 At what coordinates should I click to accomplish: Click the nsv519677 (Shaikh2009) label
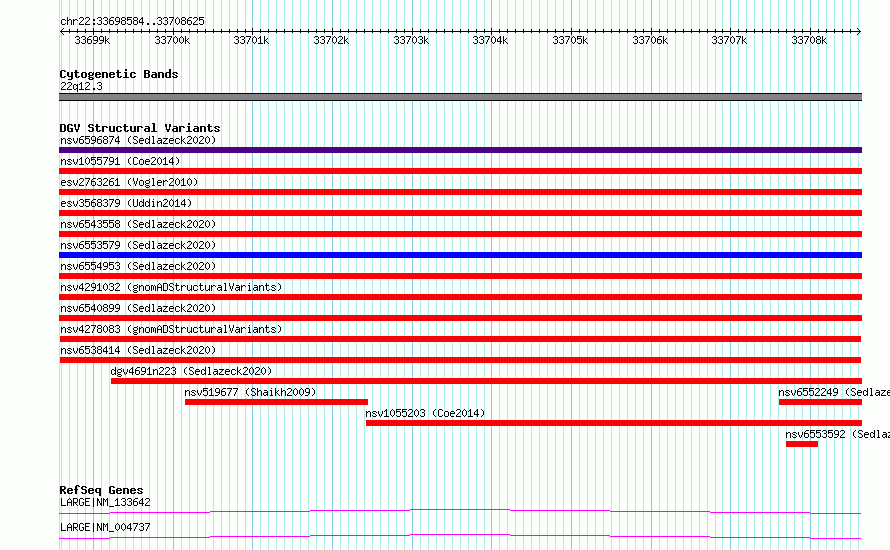[250, 392]
